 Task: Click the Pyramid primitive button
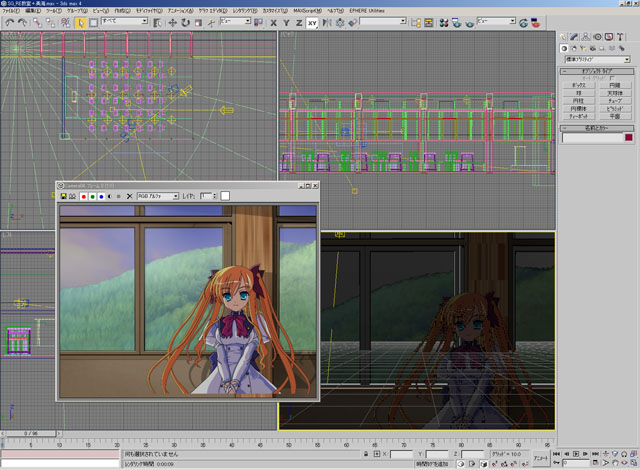point(615,109)
